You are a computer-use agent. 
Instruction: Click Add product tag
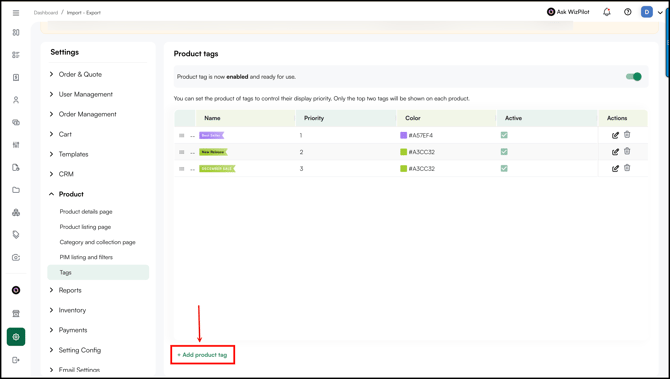coord(202,355)
